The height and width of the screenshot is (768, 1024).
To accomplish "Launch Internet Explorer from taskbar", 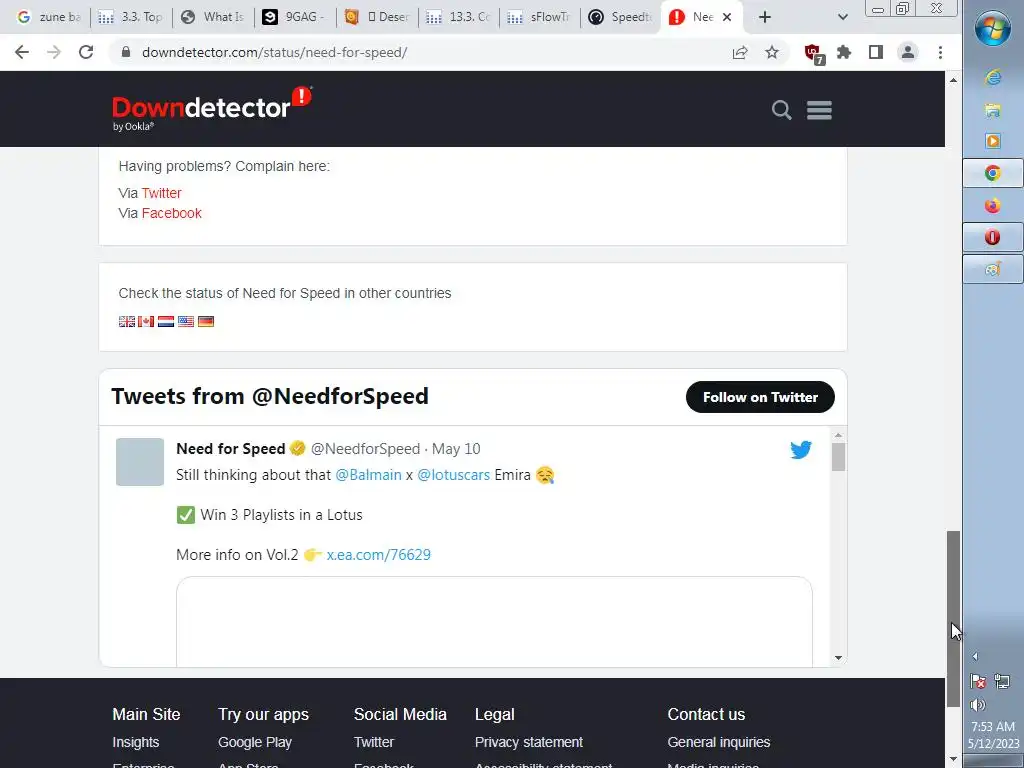I will click(993, 78).
